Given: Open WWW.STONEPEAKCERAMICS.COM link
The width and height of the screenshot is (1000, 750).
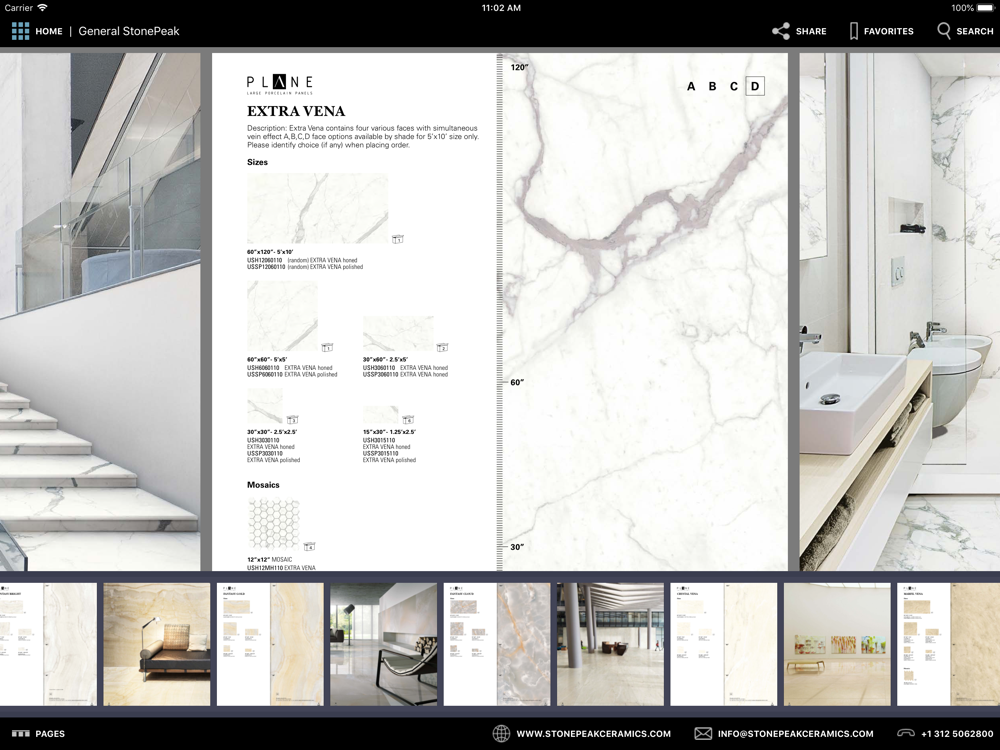Looking at the screenshot, I should (x=593, y=733).
